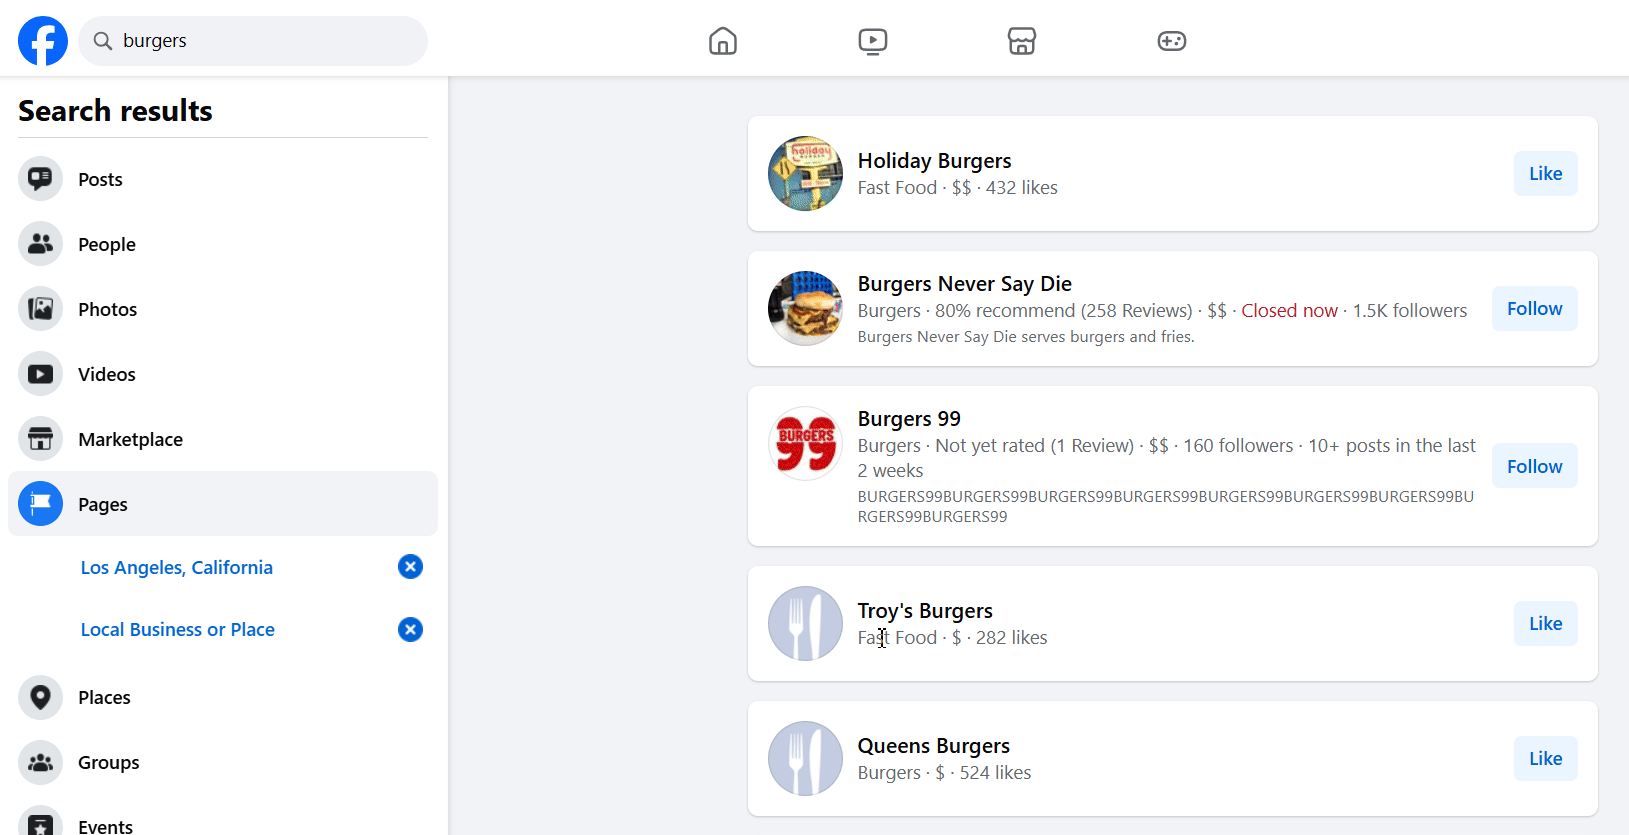Select the Photos filter icon
The image size is (1629, 835).
(x=41, y=309)
